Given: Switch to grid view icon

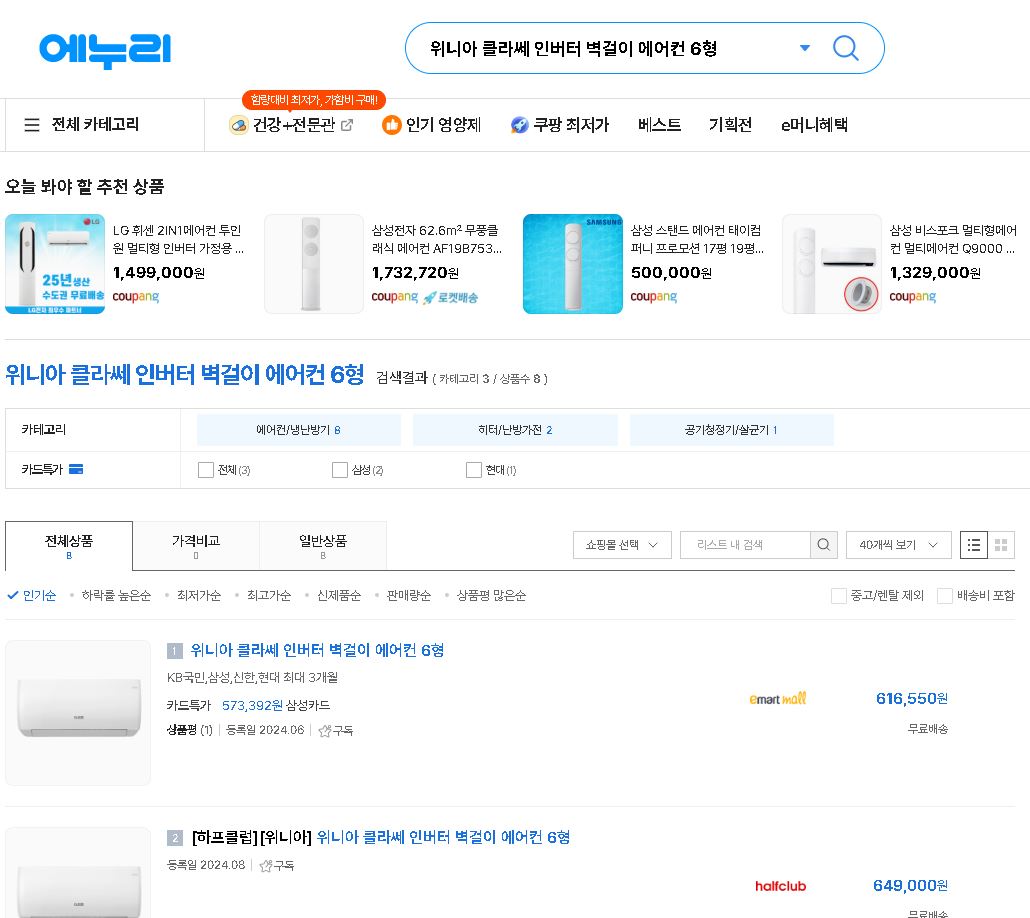Looking at the screenshot, I should (x=1001, y=545).
